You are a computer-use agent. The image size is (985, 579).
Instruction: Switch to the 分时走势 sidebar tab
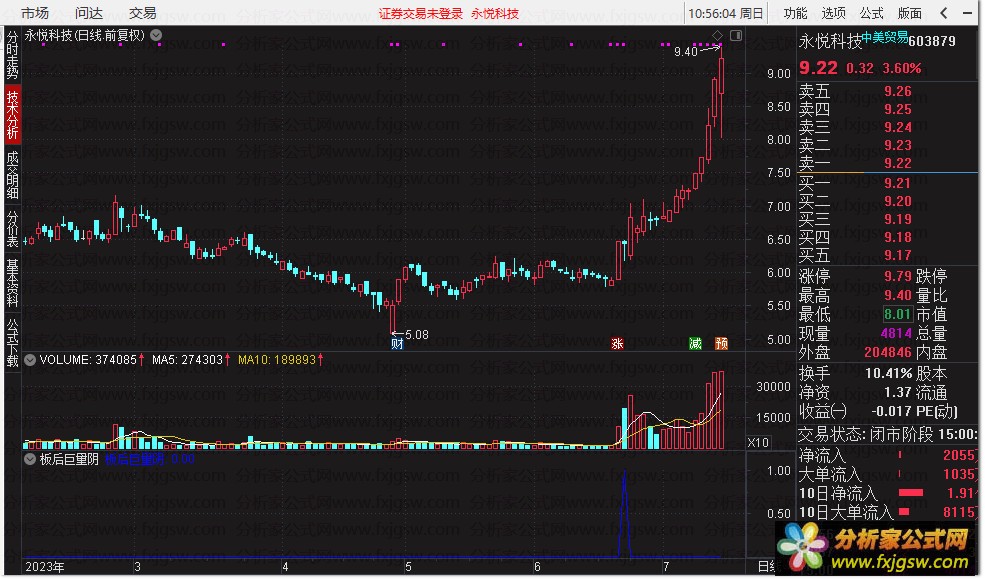tap(13, 55)
